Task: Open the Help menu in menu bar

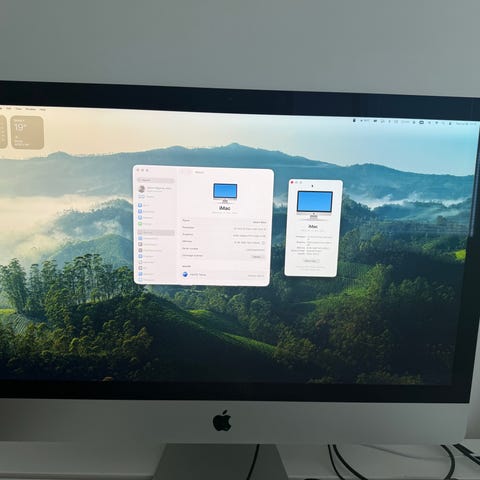Action: (x=43, y=109)
